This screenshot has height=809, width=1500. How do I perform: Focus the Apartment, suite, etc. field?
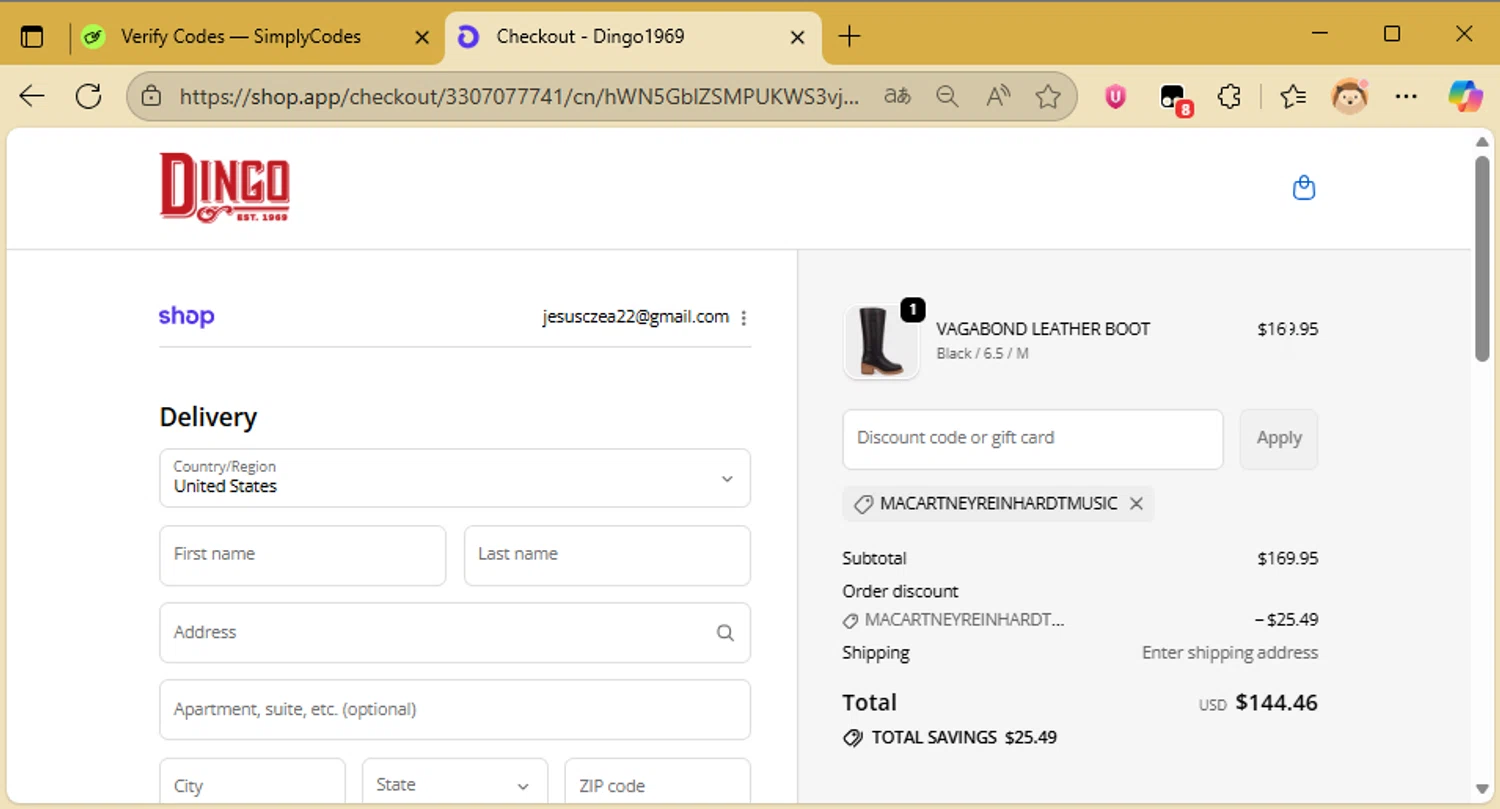[455, 709]
